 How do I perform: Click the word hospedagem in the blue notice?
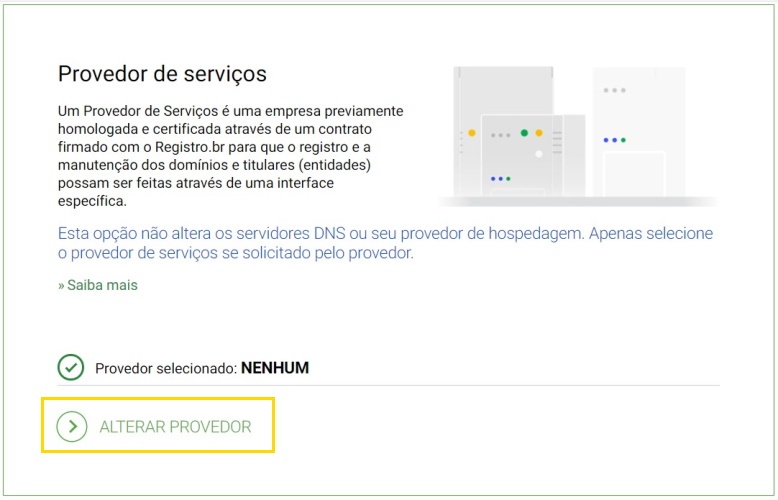tap(535, 234)
